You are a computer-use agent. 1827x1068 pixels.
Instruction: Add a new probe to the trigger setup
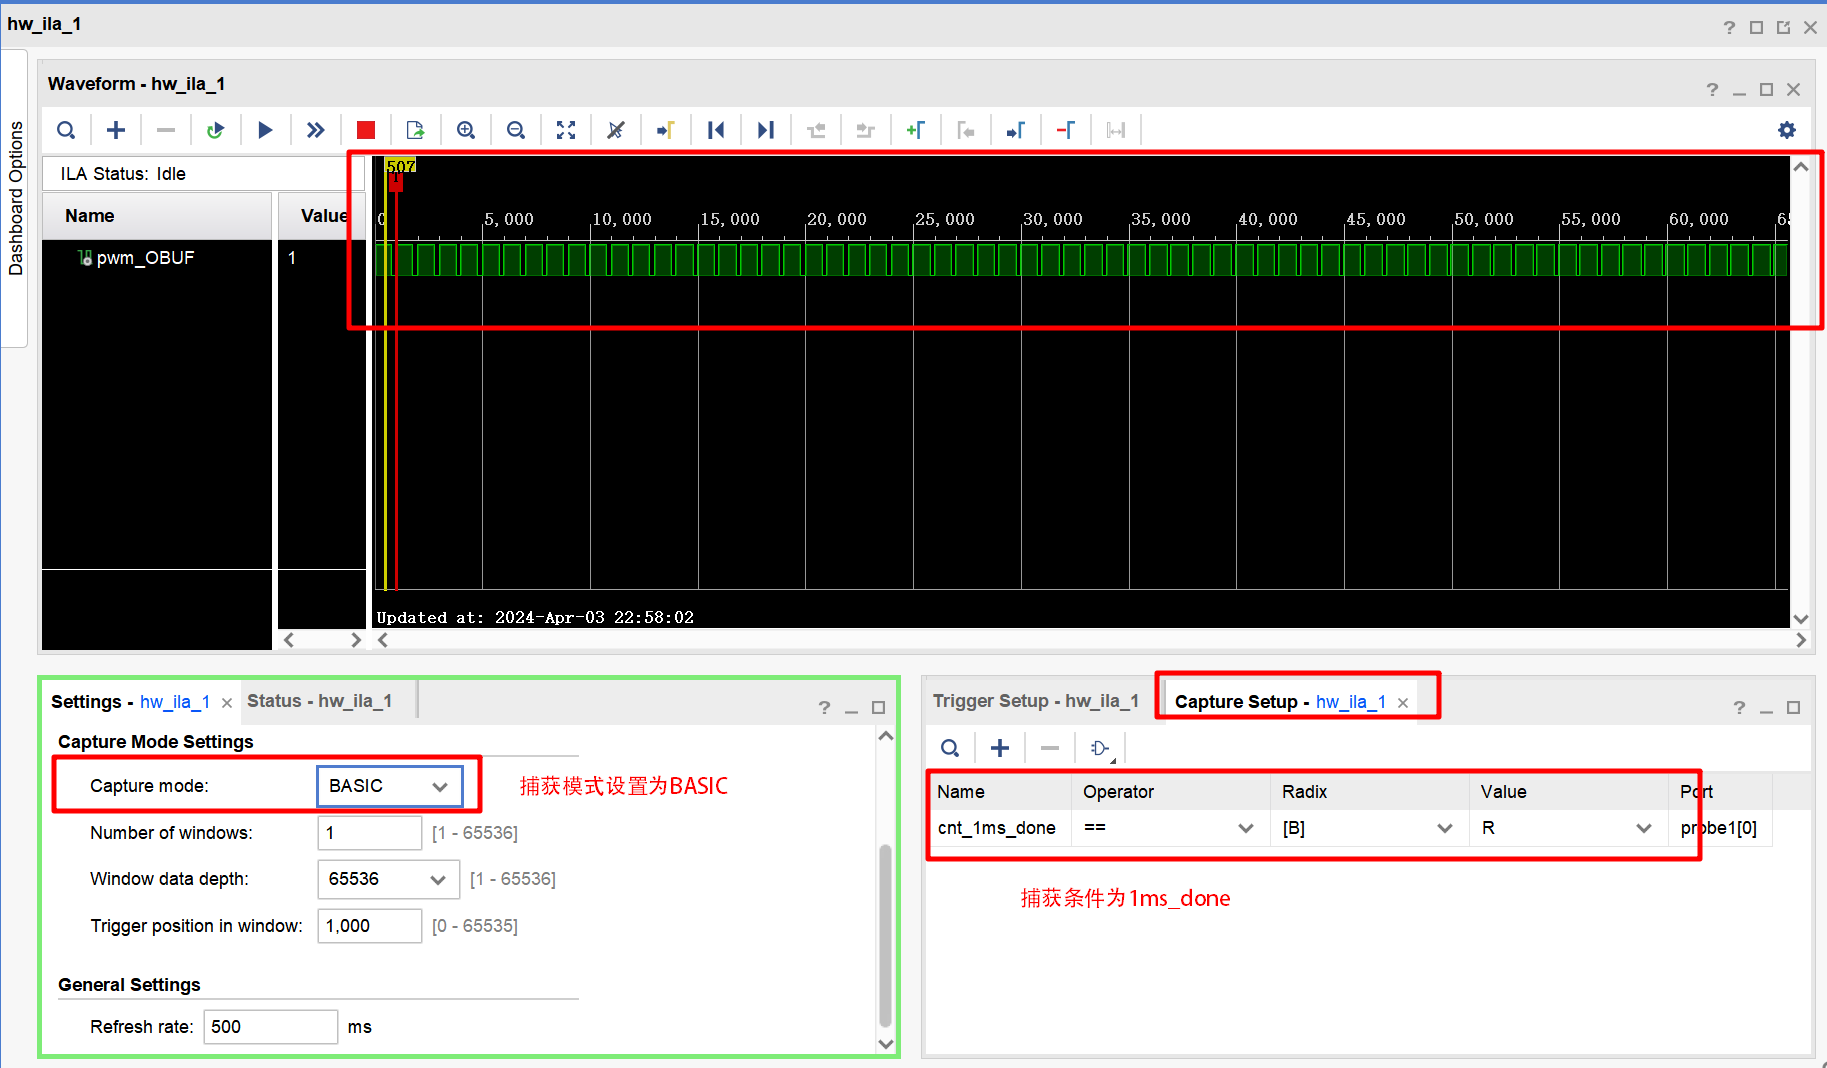tap(1000, 747)
